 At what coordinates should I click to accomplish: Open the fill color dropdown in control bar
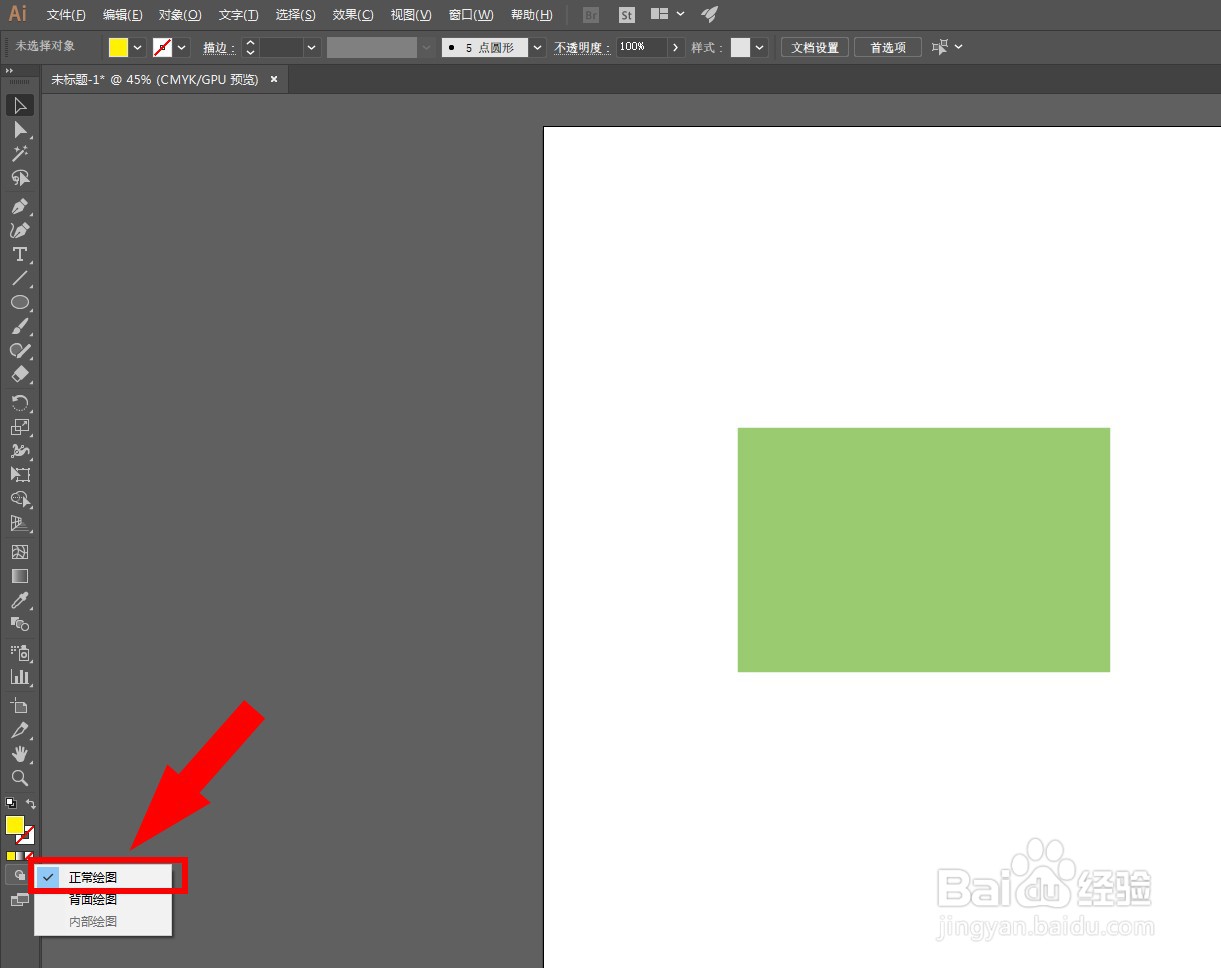(x=138, y=47)
